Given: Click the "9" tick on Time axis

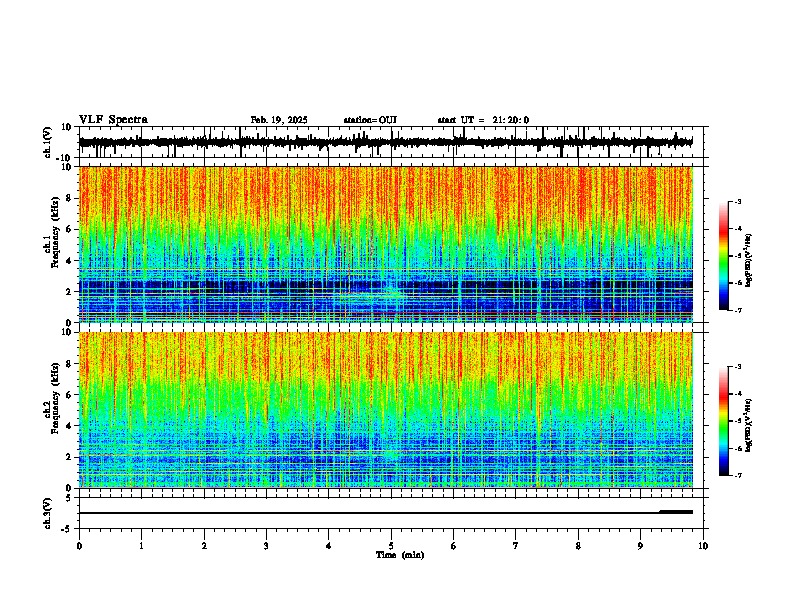Looking at the screenshot, I should click(x=640, y=546).
